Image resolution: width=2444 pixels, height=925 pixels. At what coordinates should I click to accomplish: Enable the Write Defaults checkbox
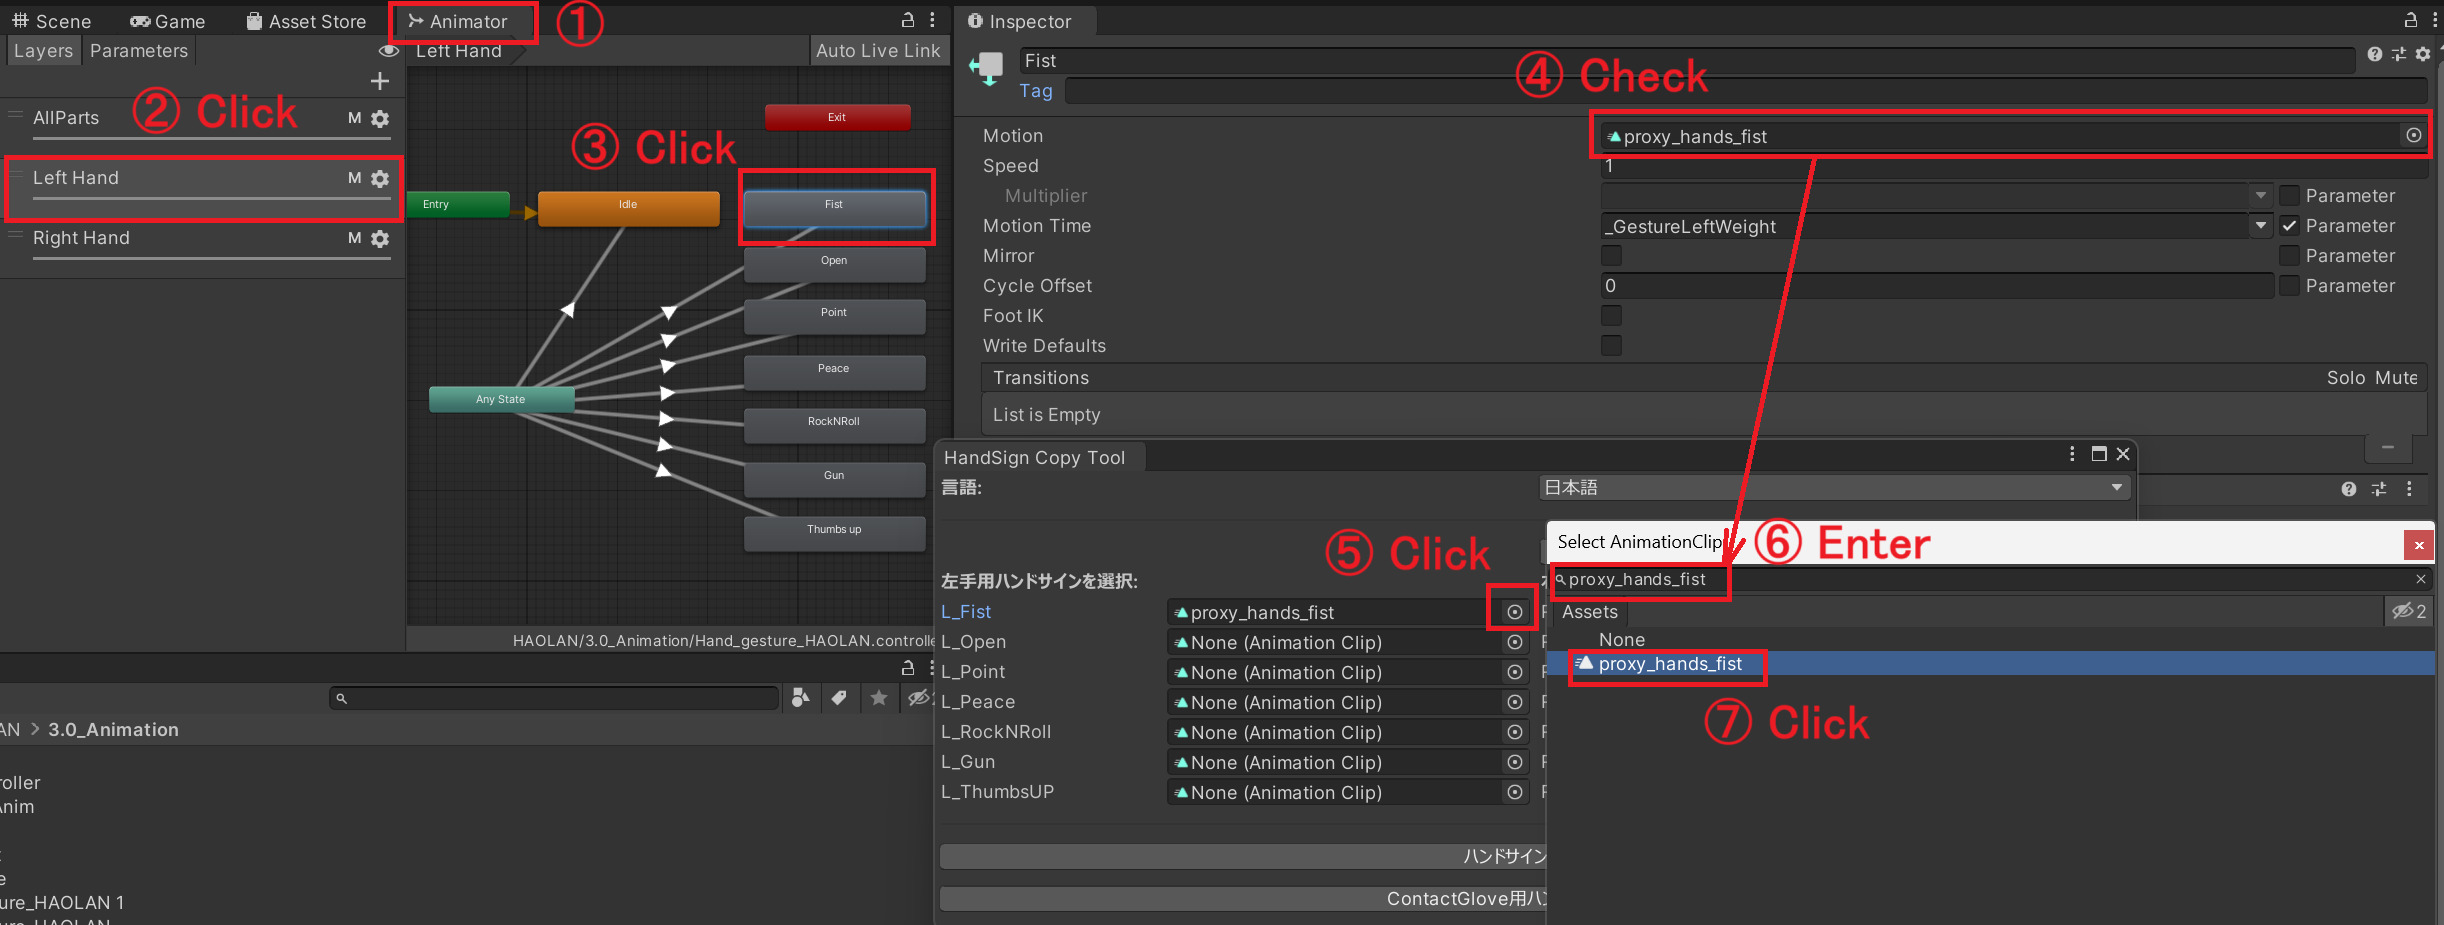click(x=1611, y=345)
